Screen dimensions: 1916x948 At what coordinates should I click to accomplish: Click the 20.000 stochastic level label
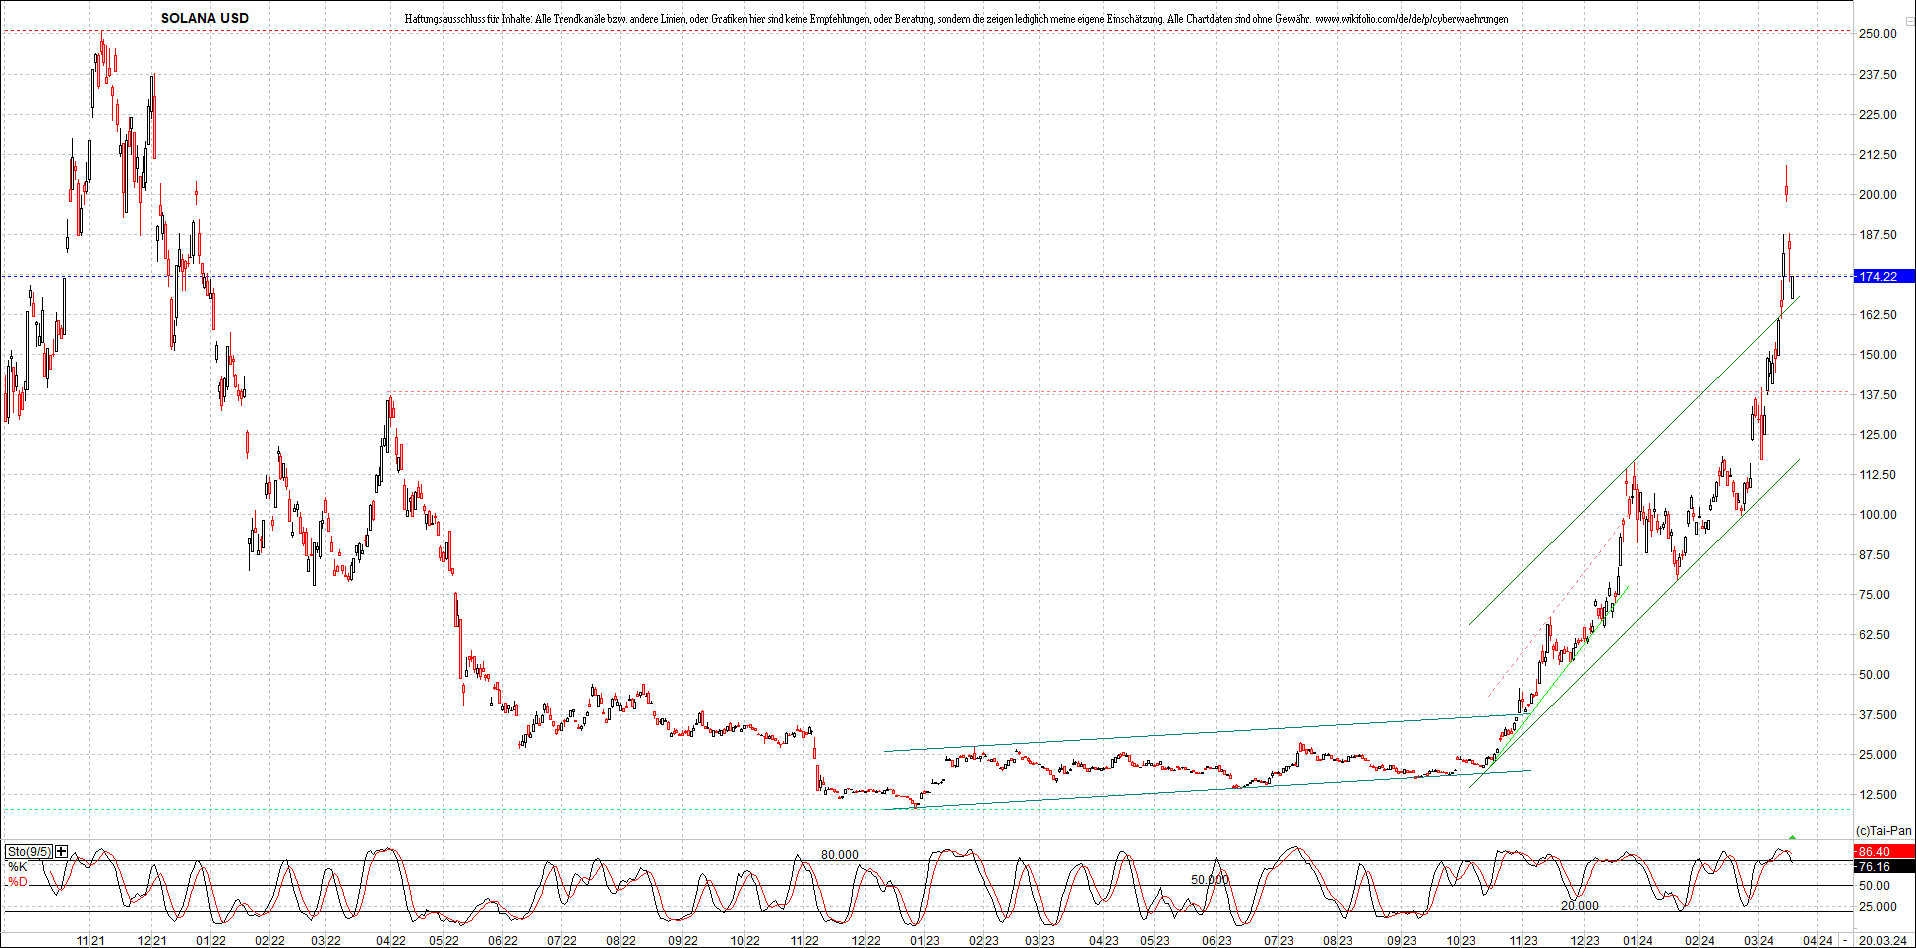pos(1580,906)
